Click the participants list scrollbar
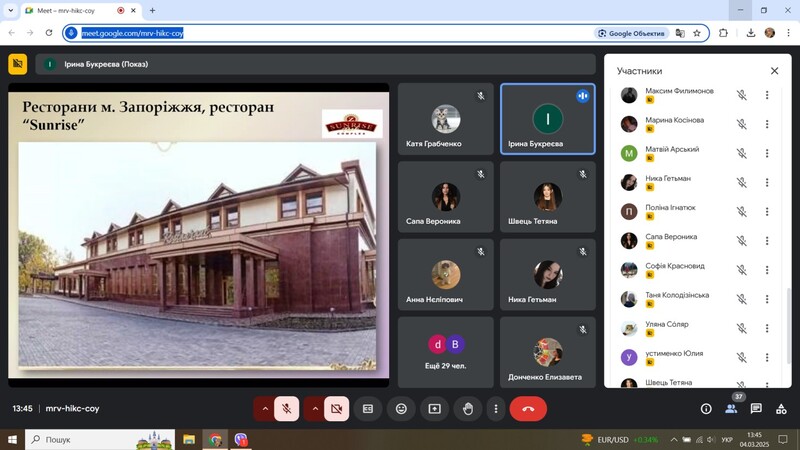This screenshot has width=800, height=450. pos(789,327)
